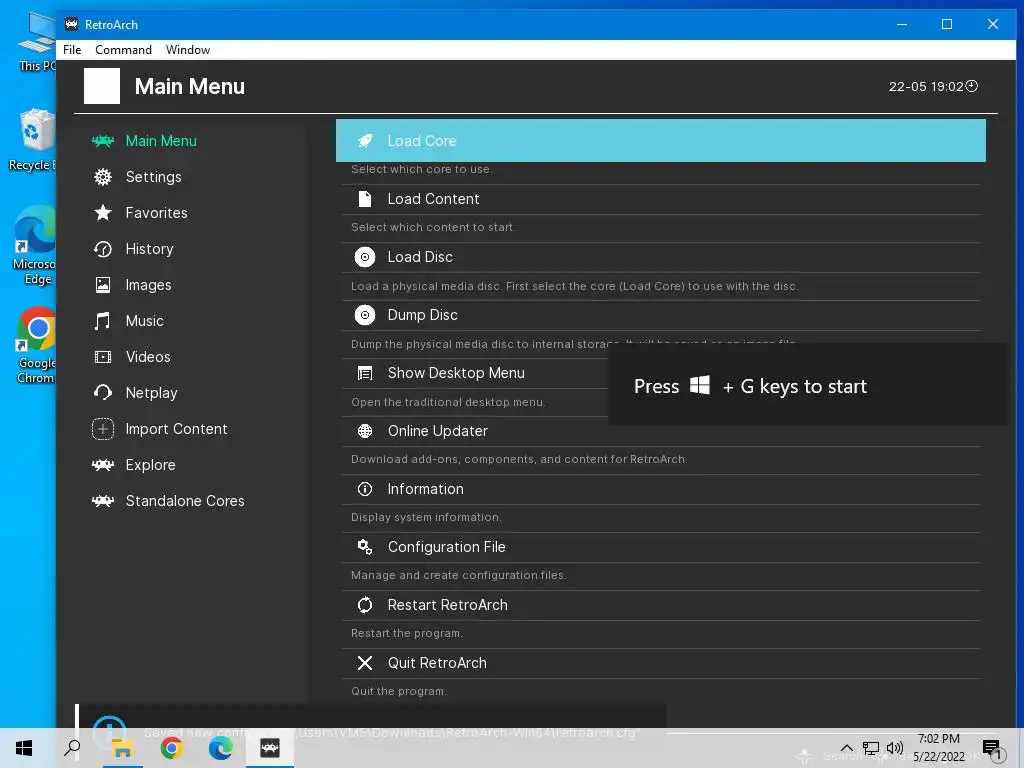Open the File menu
1024x768 pixels.
point(72,50)
